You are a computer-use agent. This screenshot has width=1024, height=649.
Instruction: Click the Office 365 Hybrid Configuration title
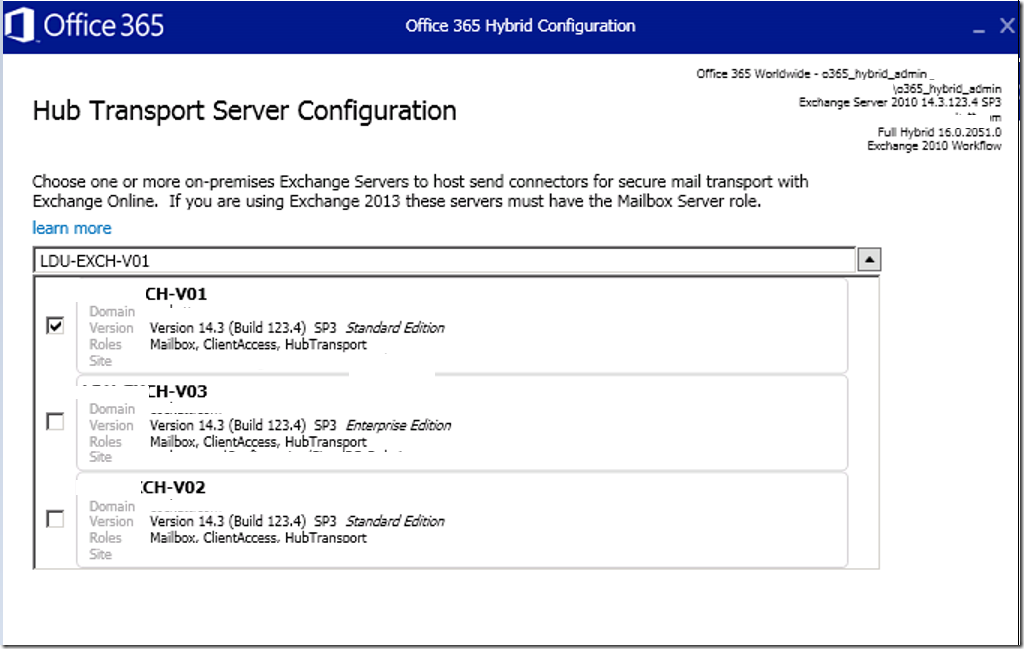point(520,26)
